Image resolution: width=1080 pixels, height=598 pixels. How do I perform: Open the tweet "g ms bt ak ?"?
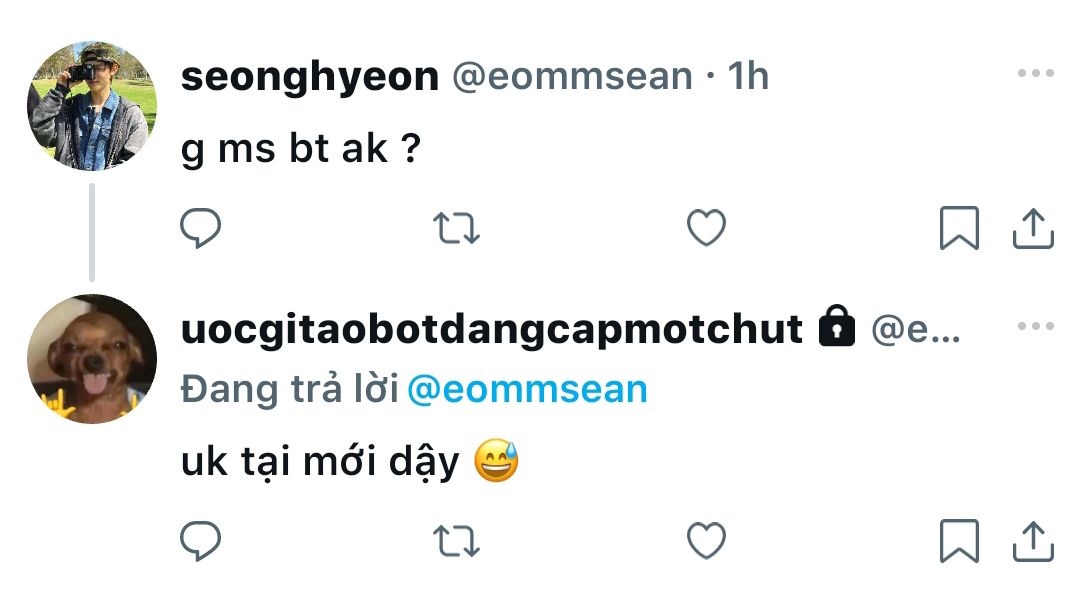299,149
